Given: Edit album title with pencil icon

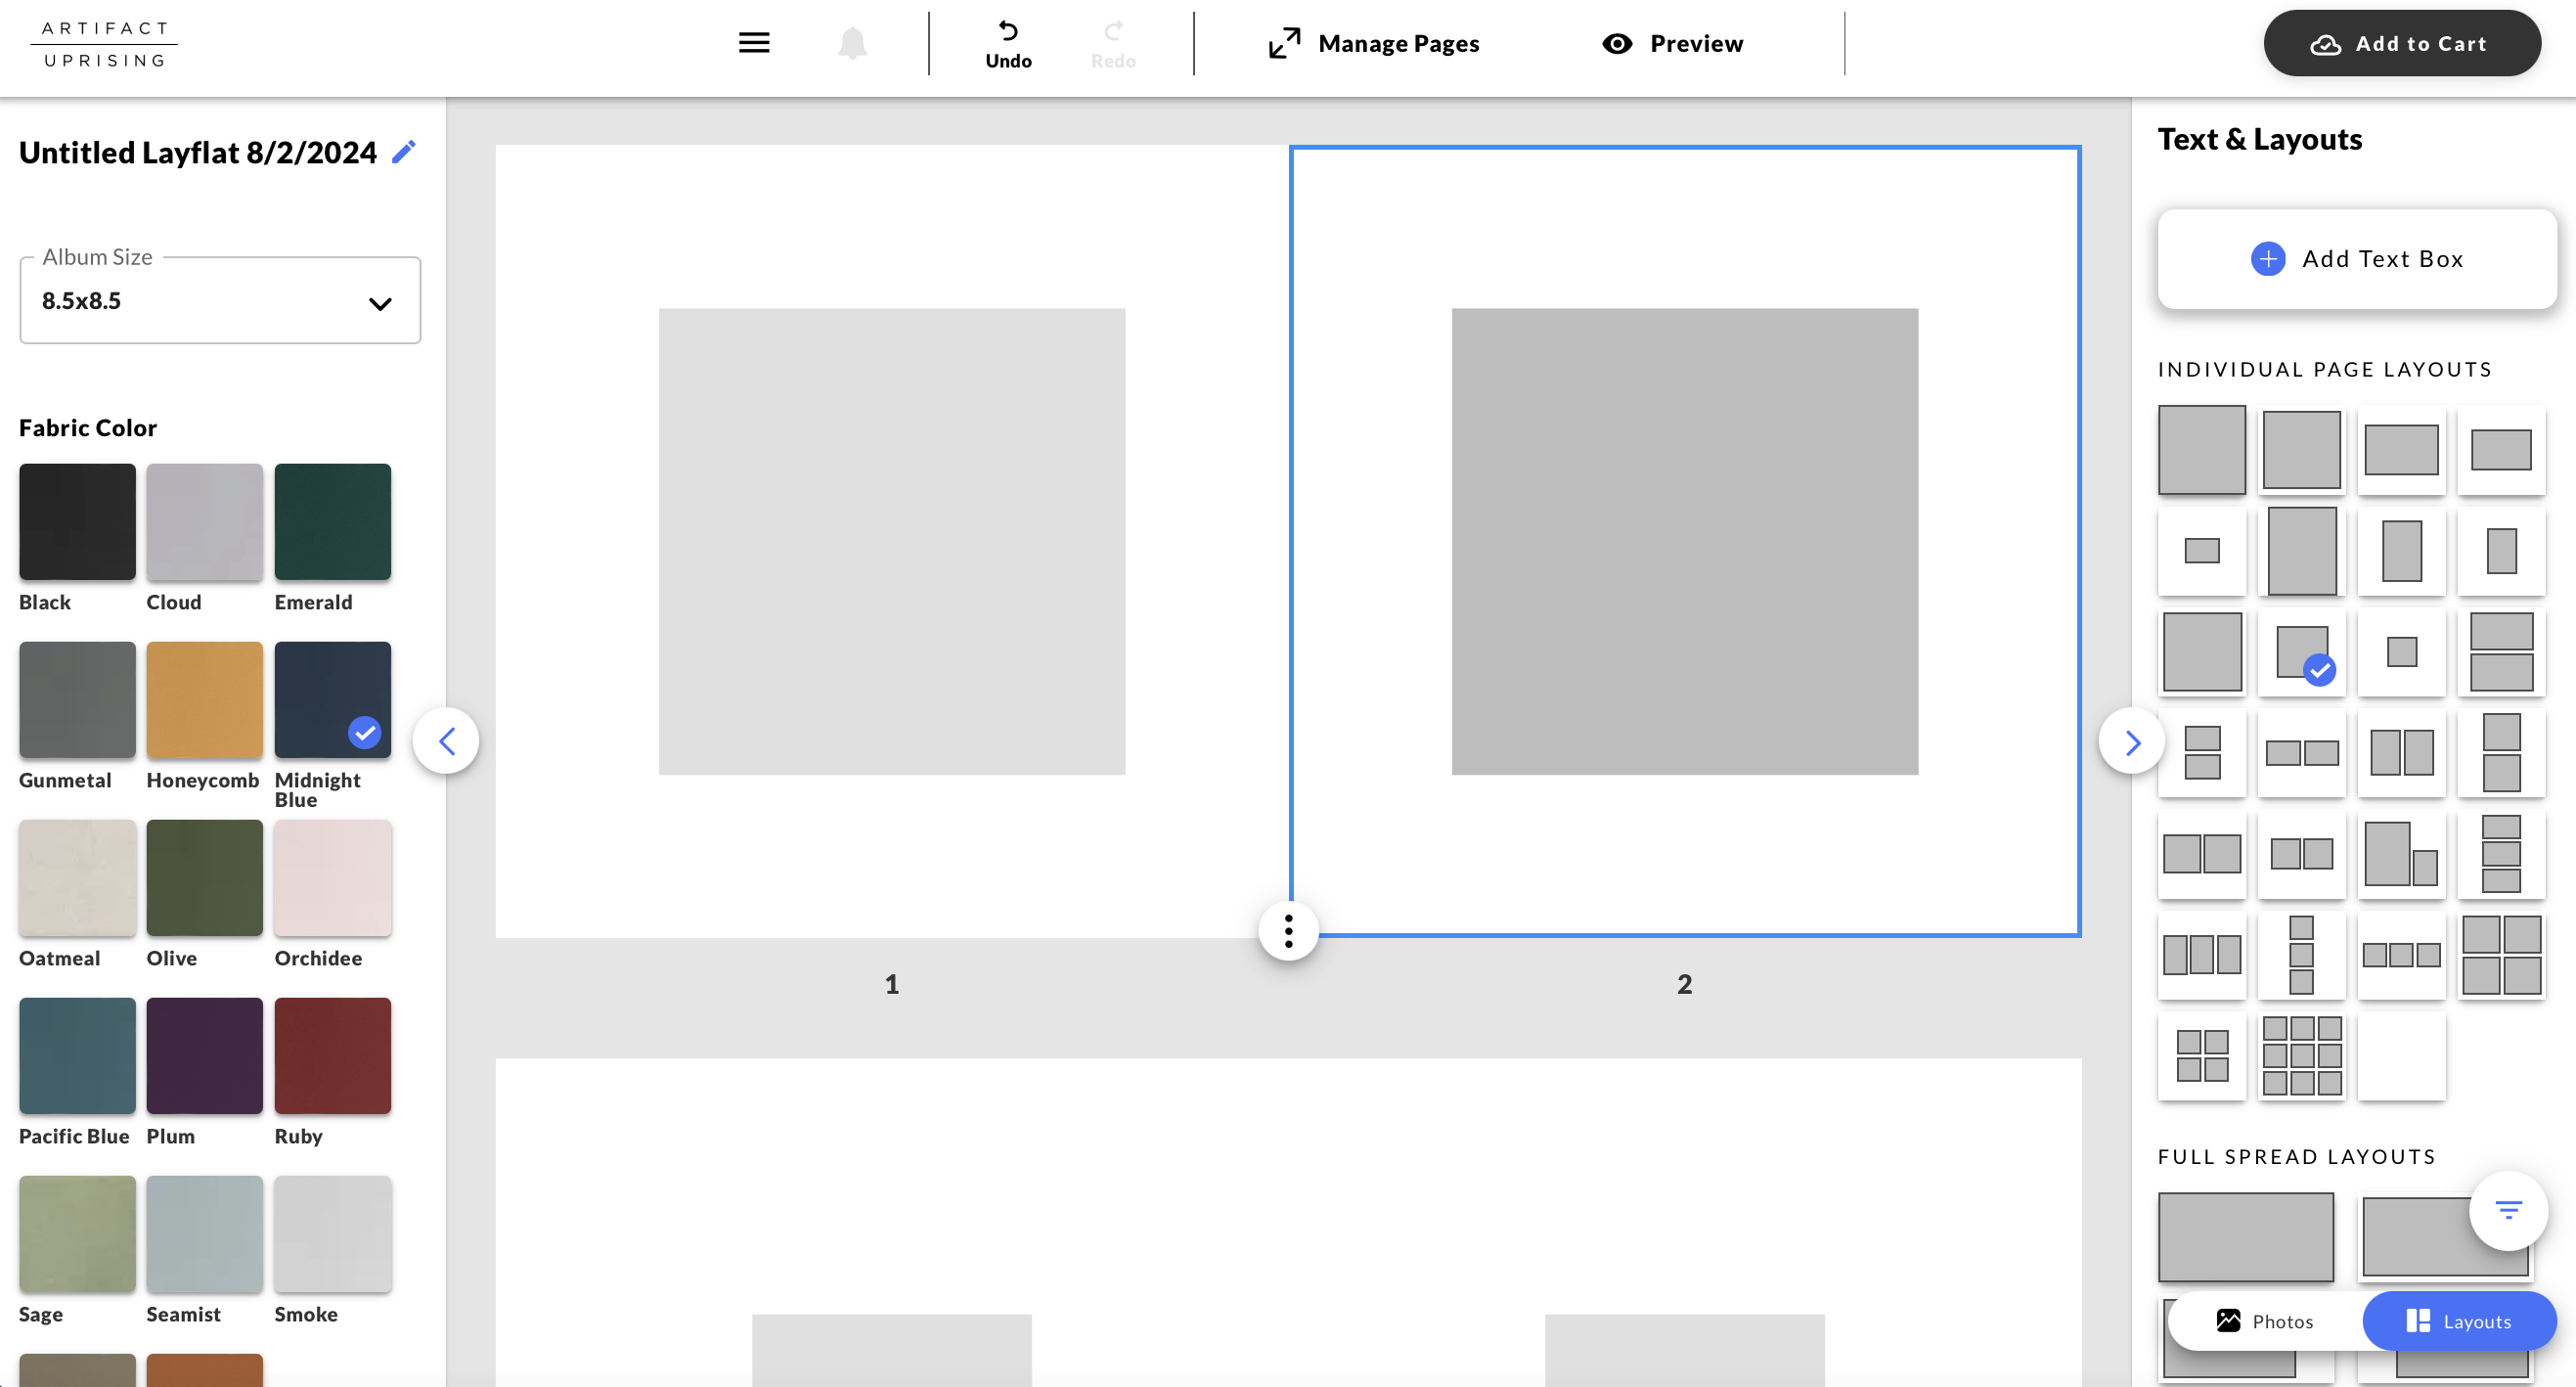Looking at the screenshot, I should point(403,152).
